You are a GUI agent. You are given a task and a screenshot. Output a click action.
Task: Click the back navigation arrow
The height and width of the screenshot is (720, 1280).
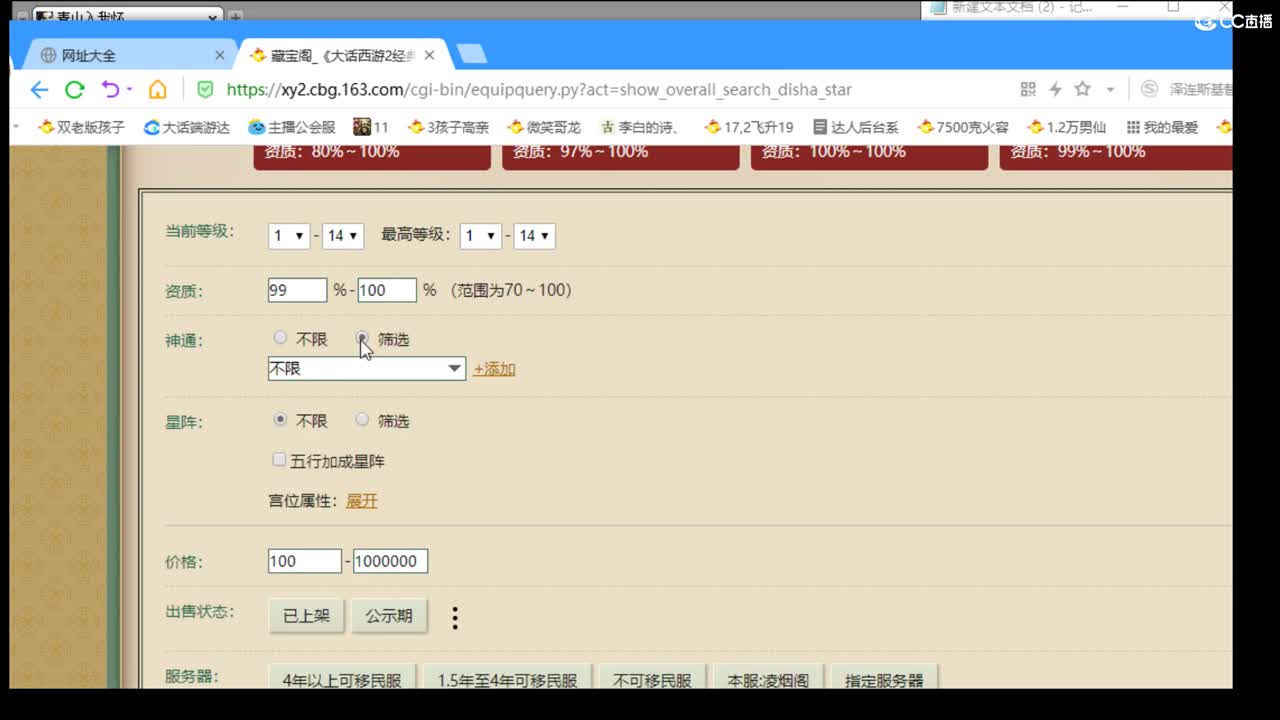coord(38,89)
